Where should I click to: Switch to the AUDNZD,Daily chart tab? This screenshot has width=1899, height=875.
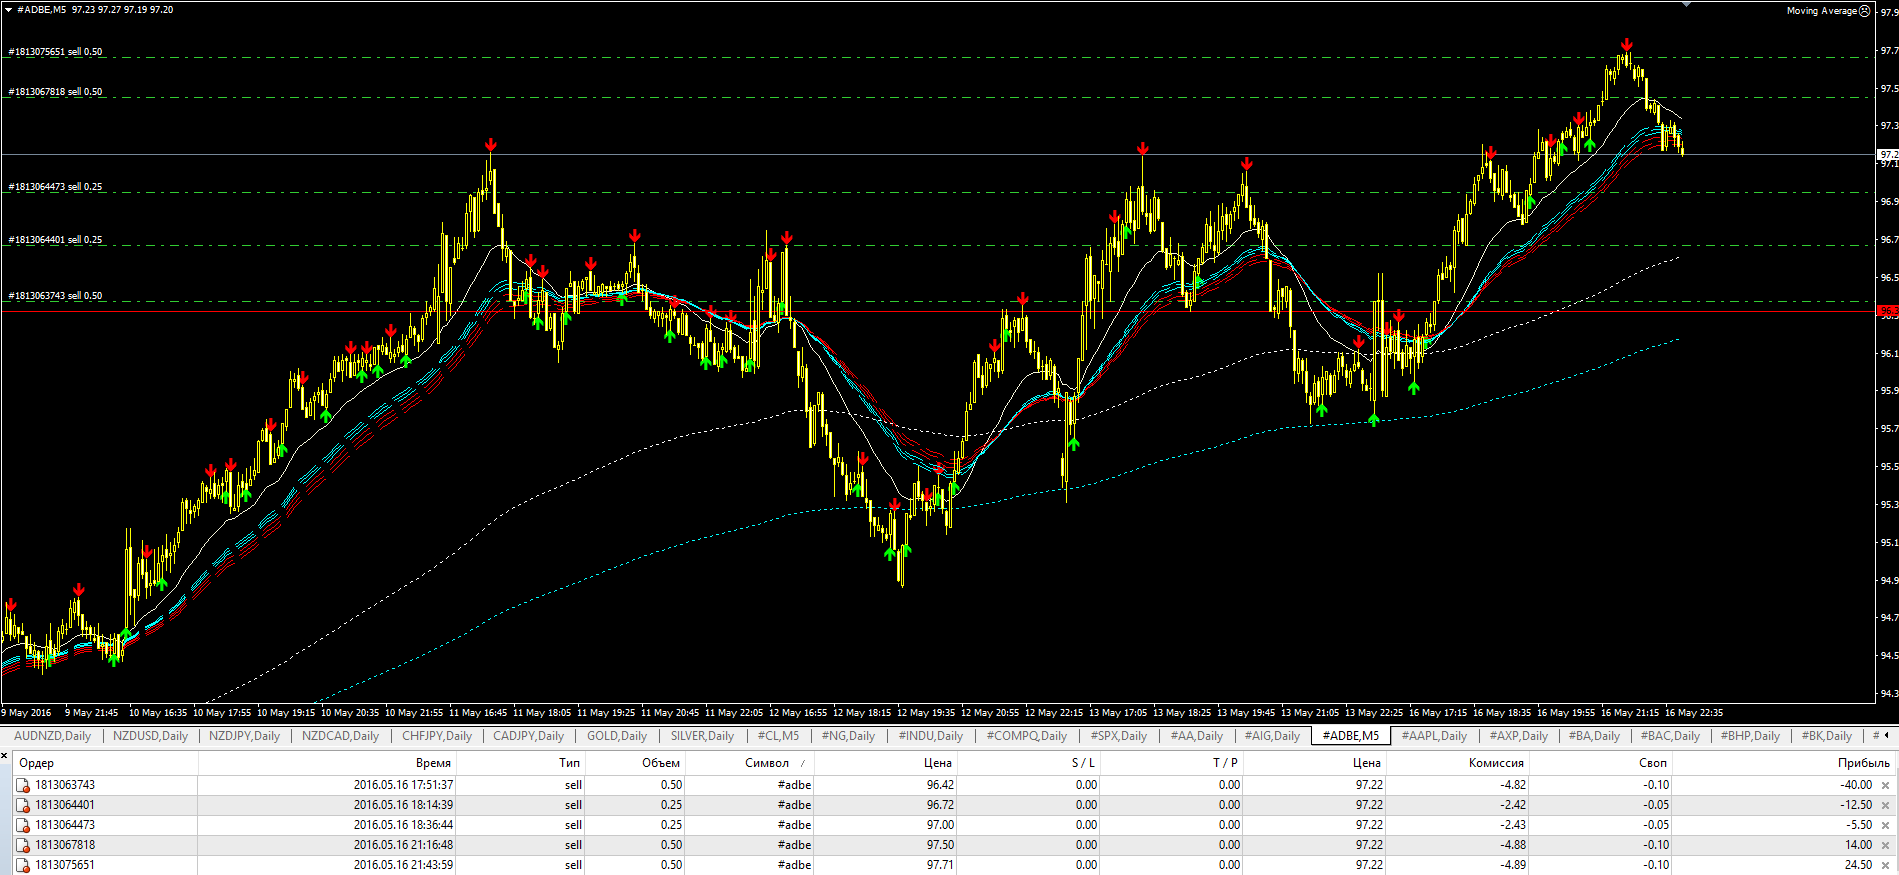click(52, 736)
